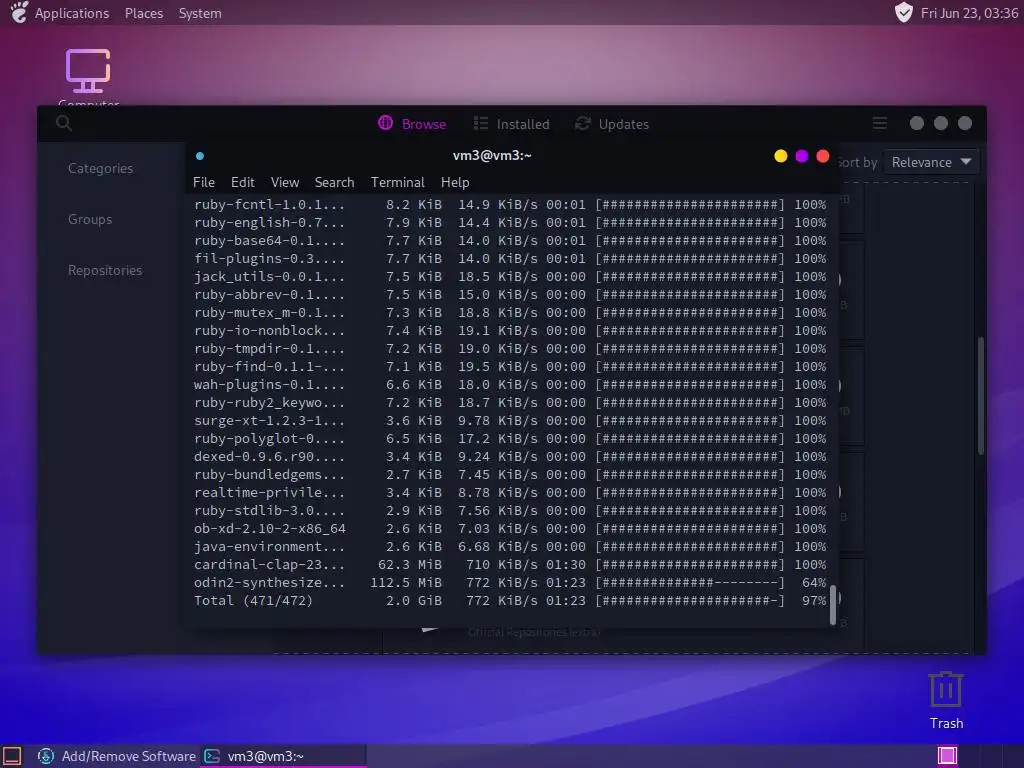Click the cardinal-clap-23 download line
The width and height of the screenshot is (1024, 768).
510,564
